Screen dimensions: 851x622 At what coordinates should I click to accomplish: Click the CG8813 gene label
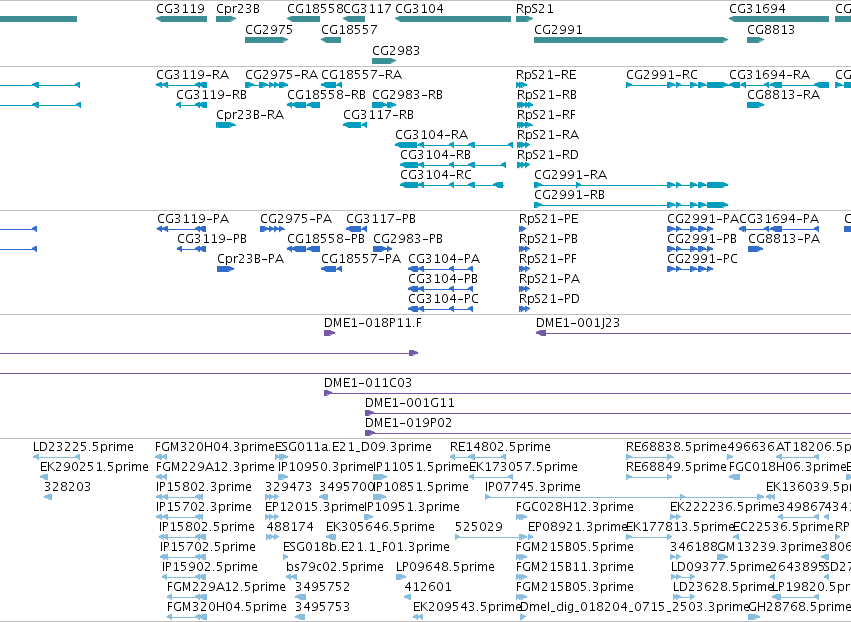771,29
